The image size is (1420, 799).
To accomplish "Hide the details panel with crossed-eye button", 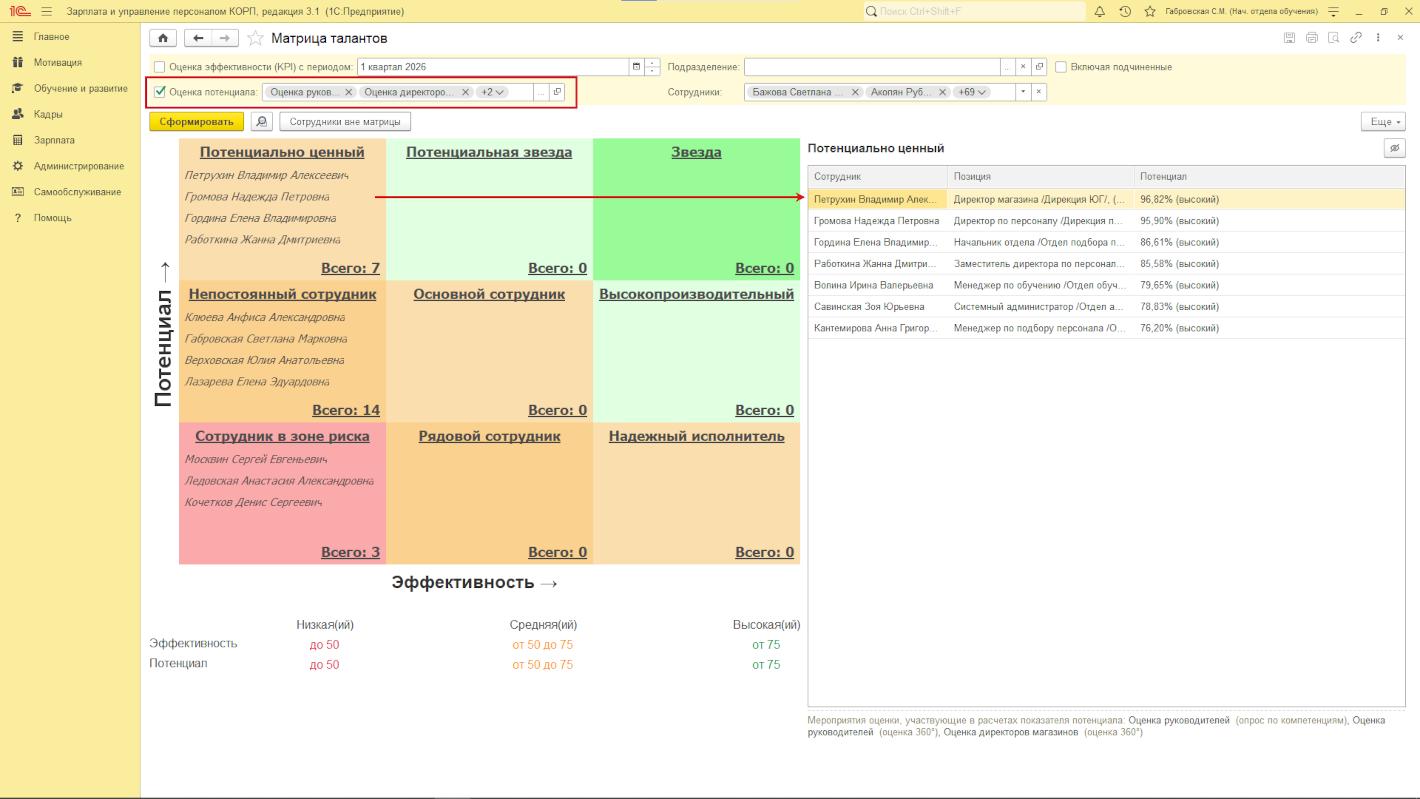I will pos(1394,148).
